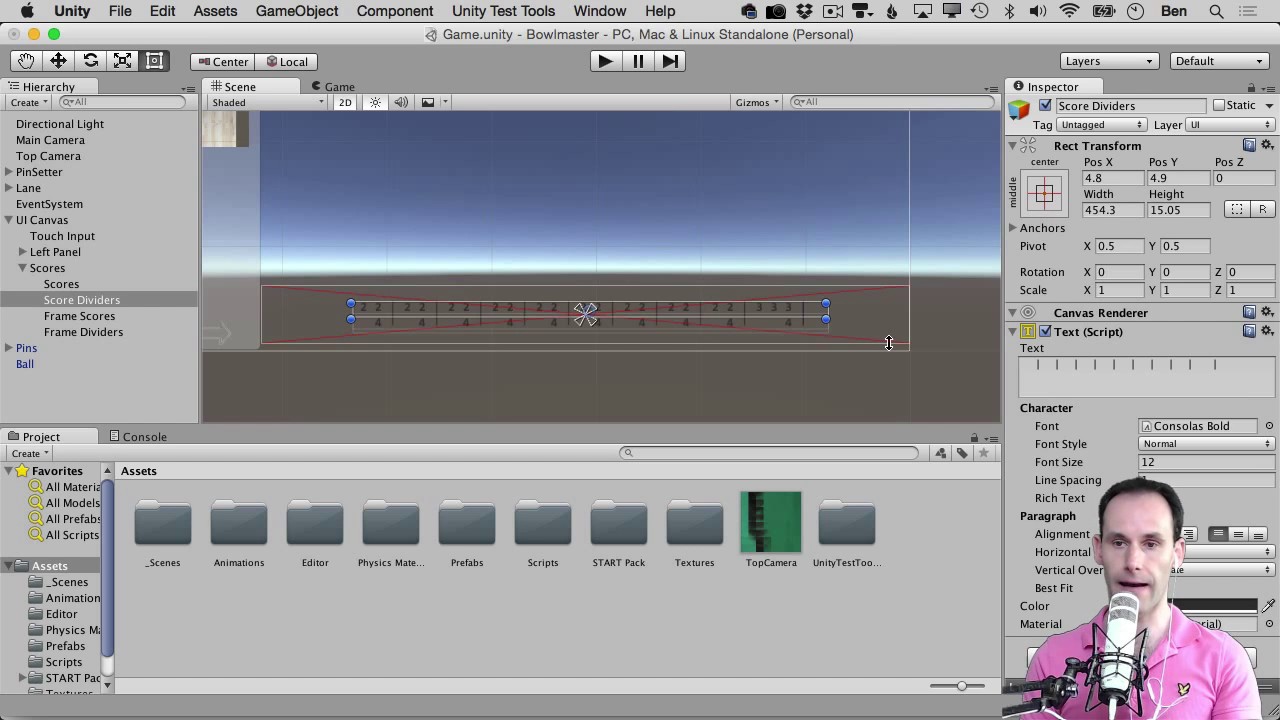Open the GameObject menu
This screenshot has height=720, width=1280.
pos(295,11)
